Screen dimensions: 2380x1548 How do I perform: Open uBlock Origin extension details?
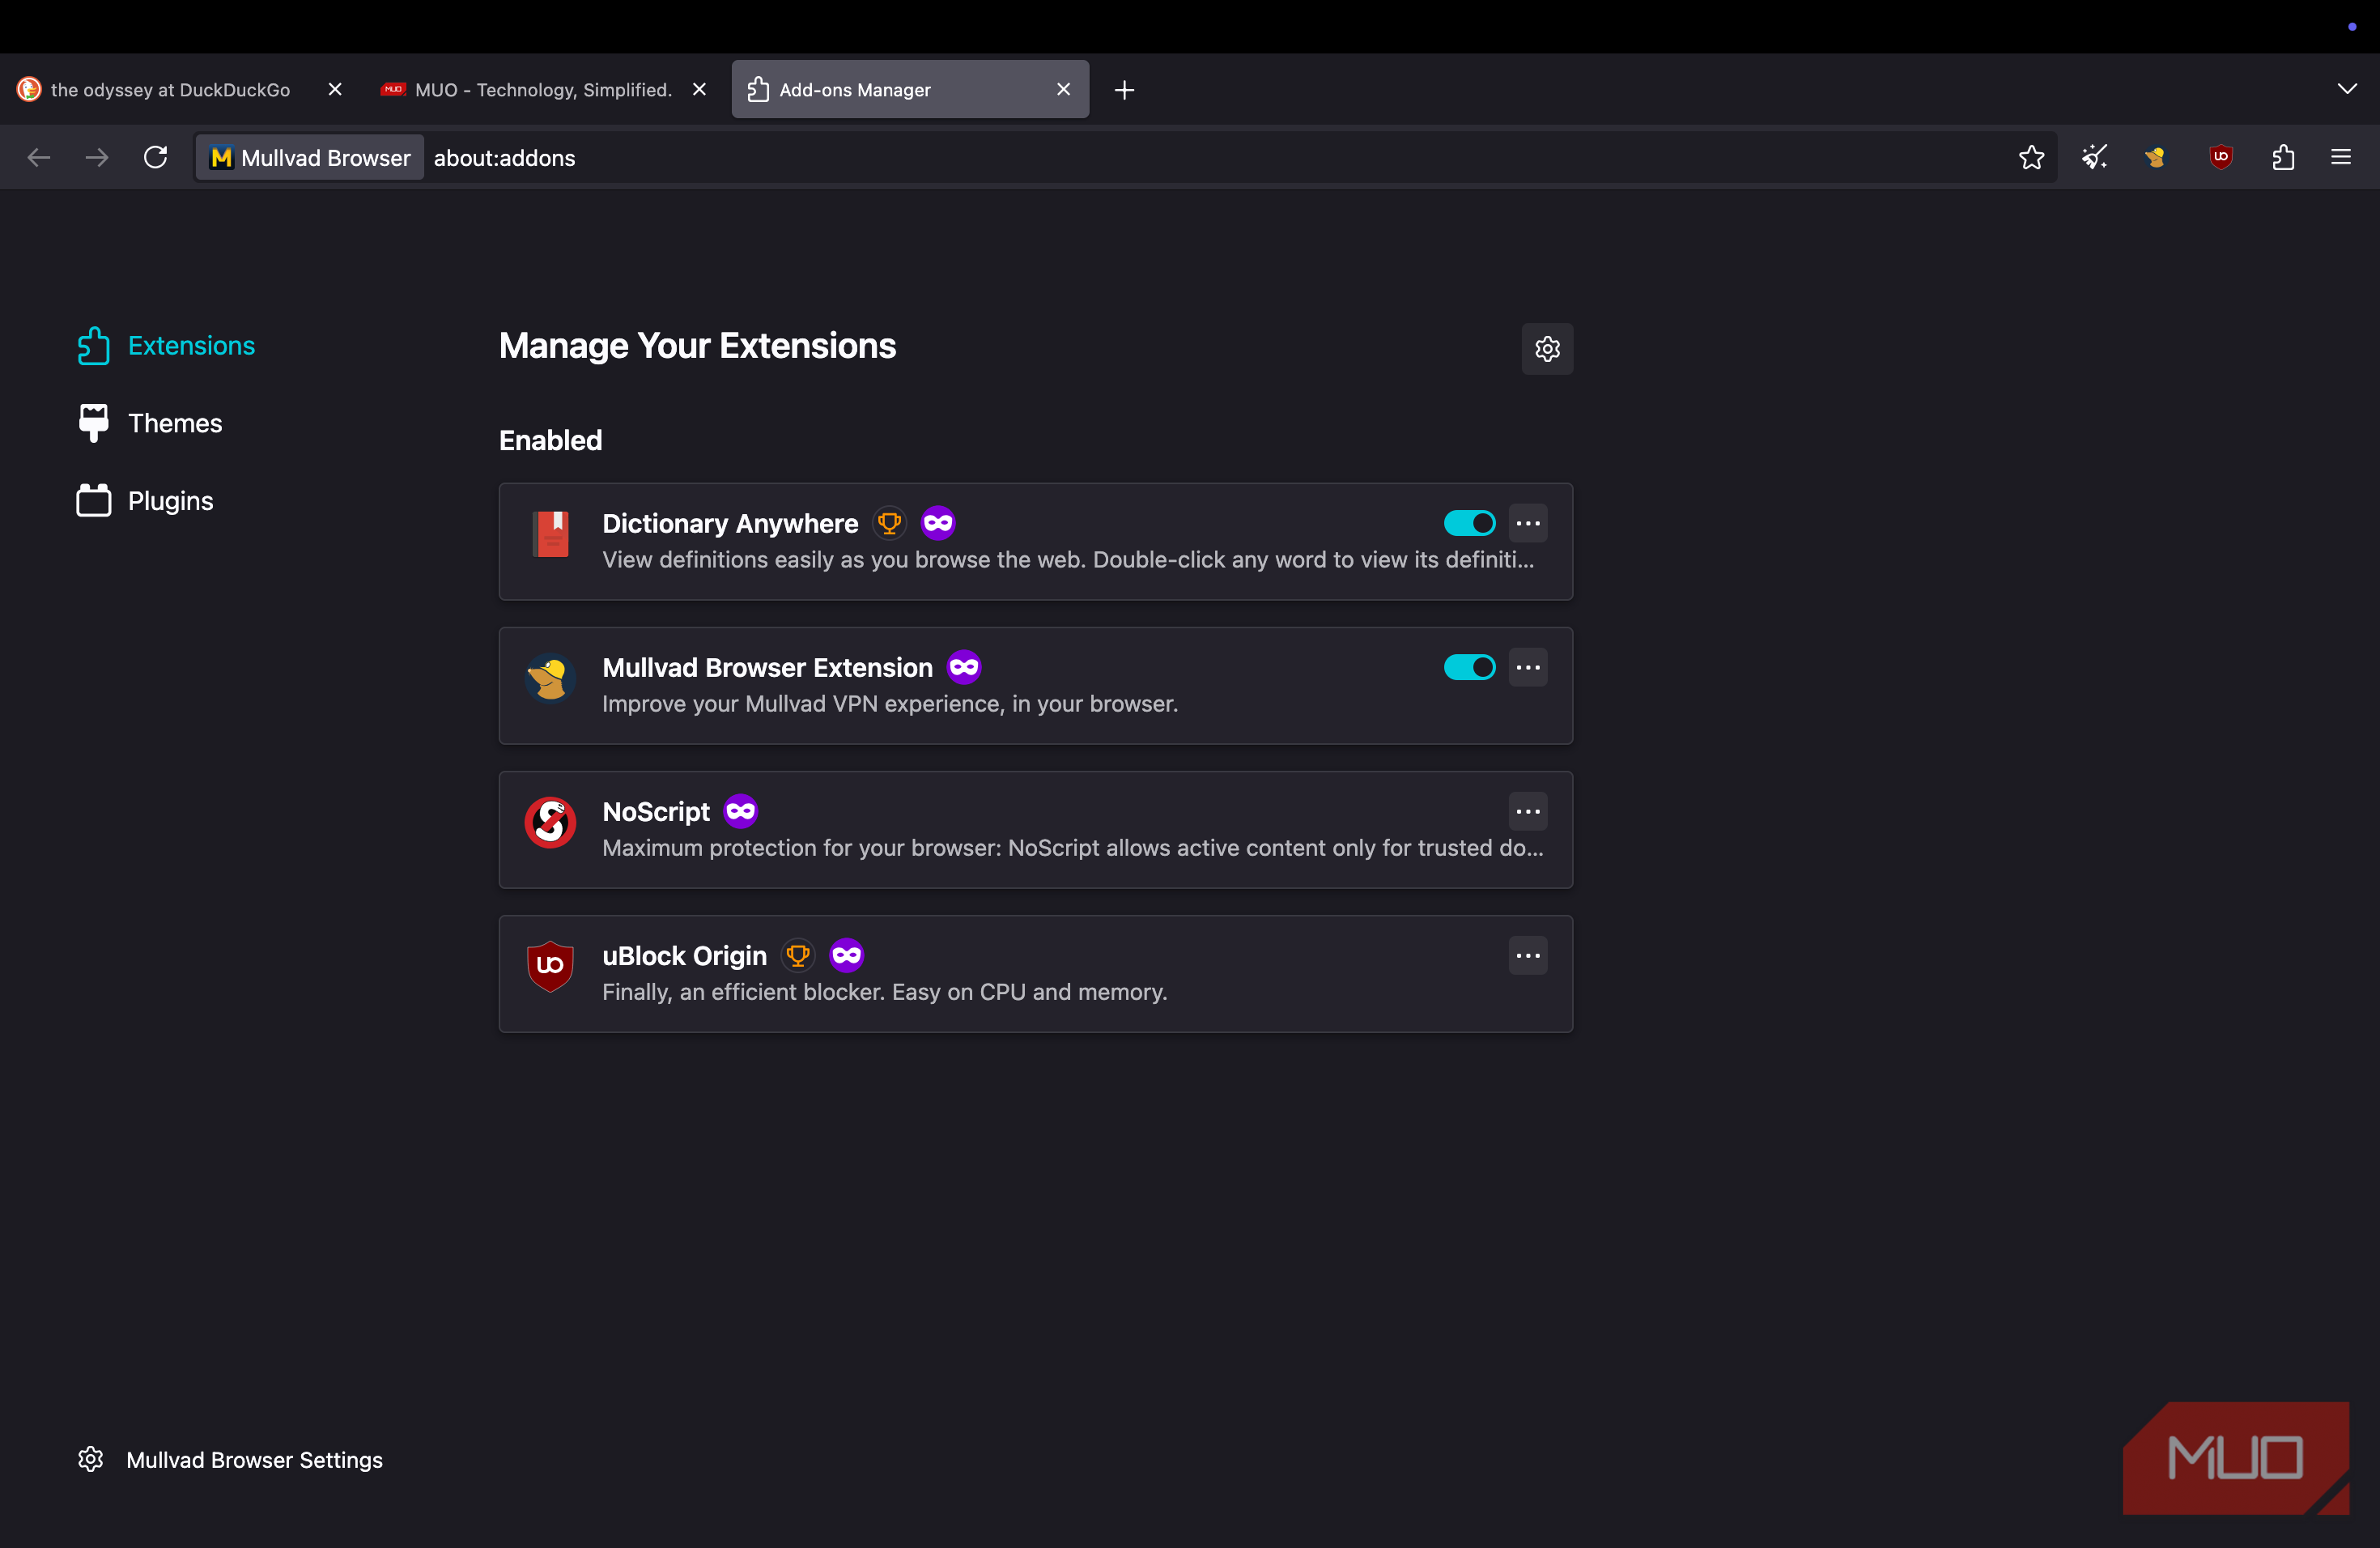(x=684, y=956)
